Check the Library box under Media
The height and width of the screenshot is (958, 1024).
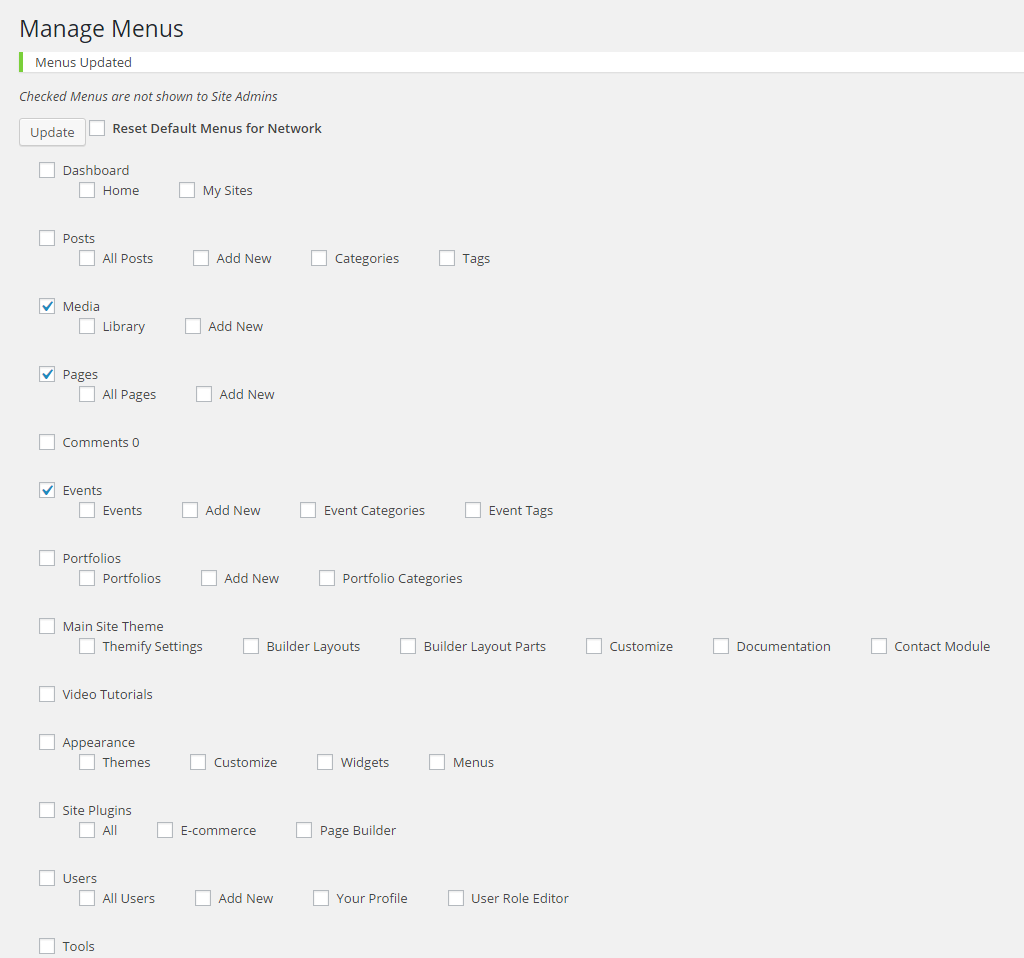(87, 326)
